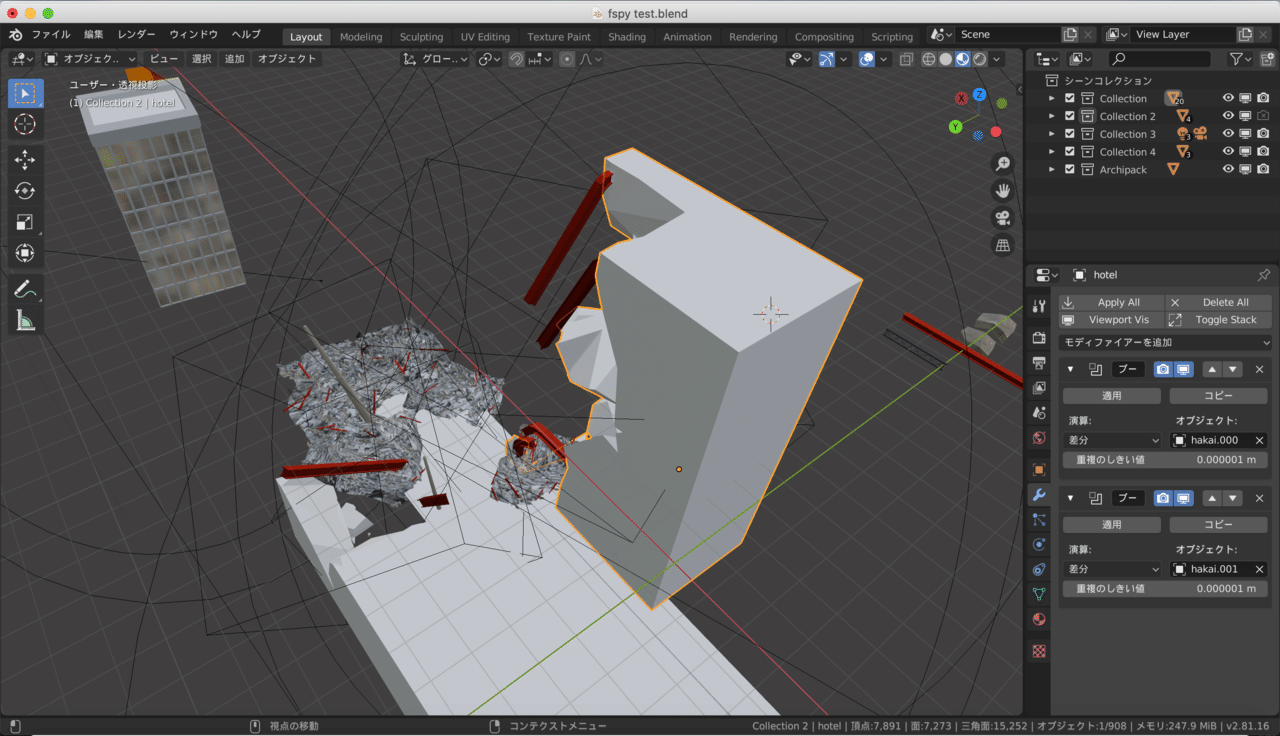Open the ファイル menu
This screenshot has width=1280, height=736.
point(51,35)
